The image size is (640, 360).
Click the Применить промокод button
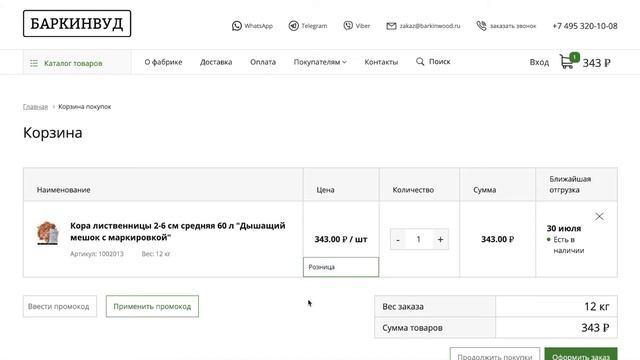pyautogui.click(x=152, y=306)
